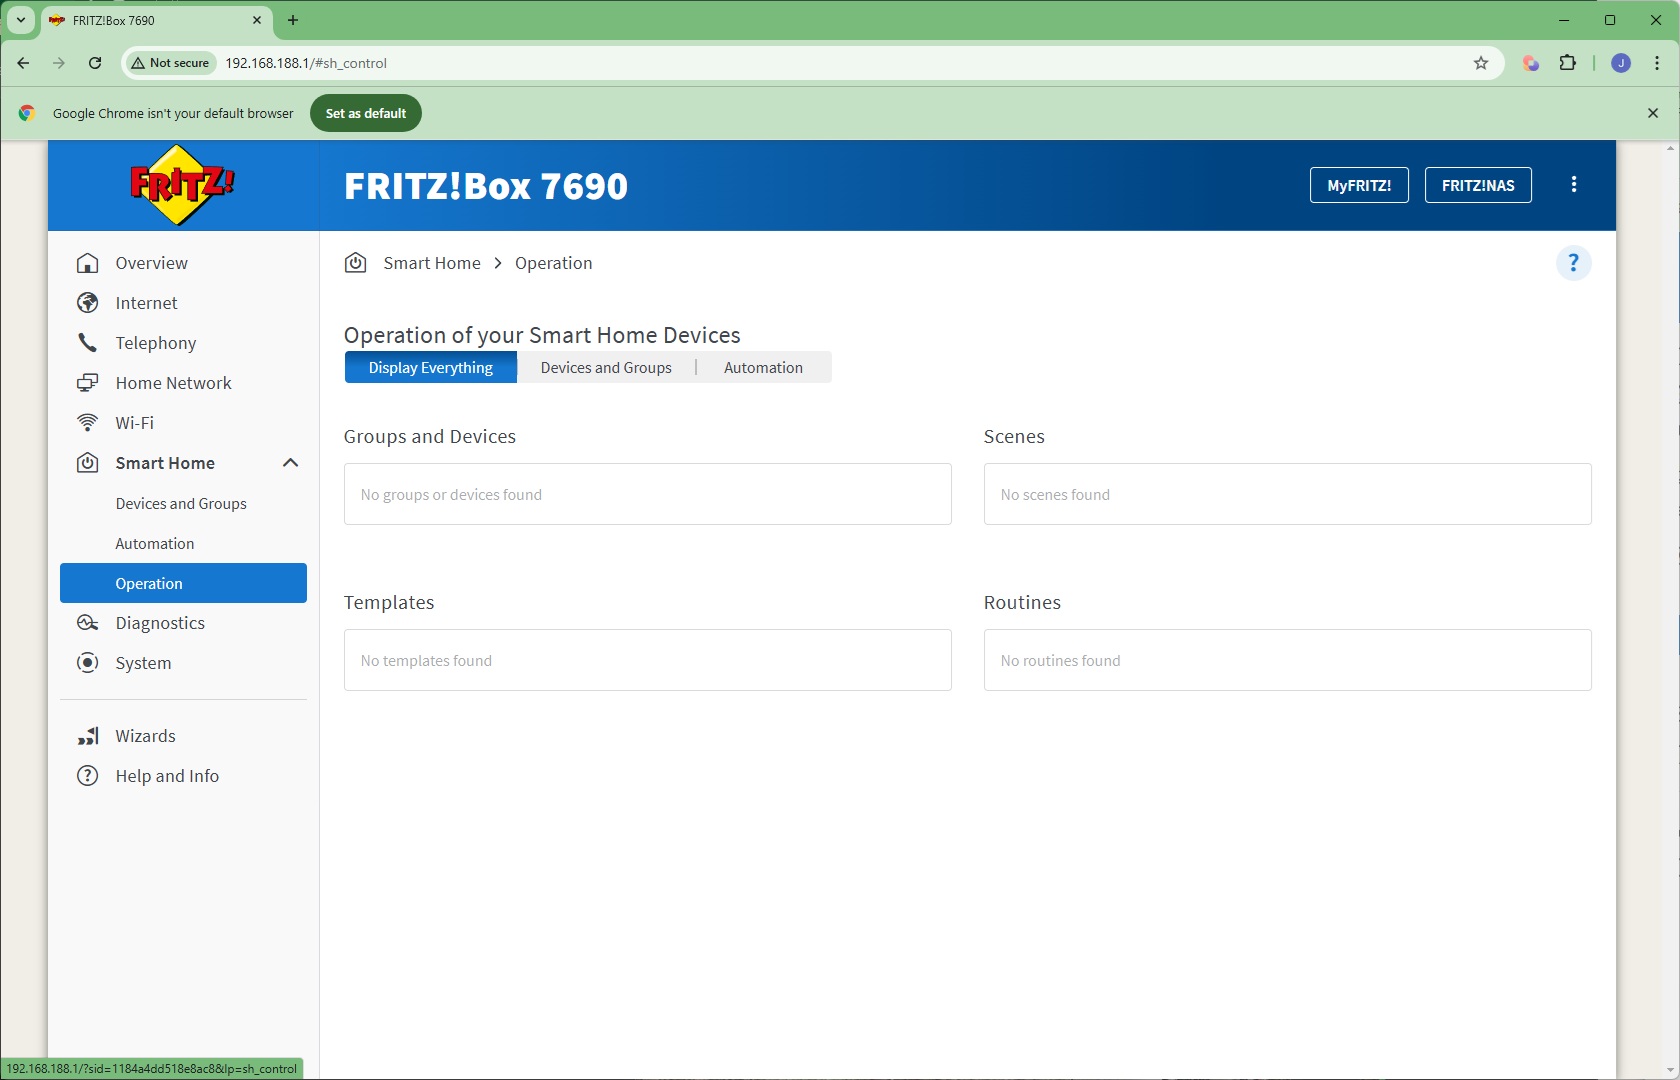Click the No templates found box
This screenshot has height=1080, width=1680.
click(x=648, y=660)
